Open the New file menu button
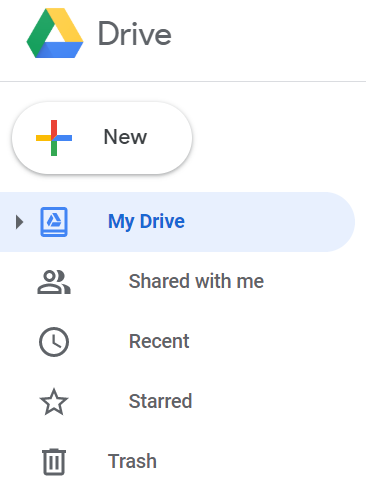 pyautogui.click(x=102, y=138)
